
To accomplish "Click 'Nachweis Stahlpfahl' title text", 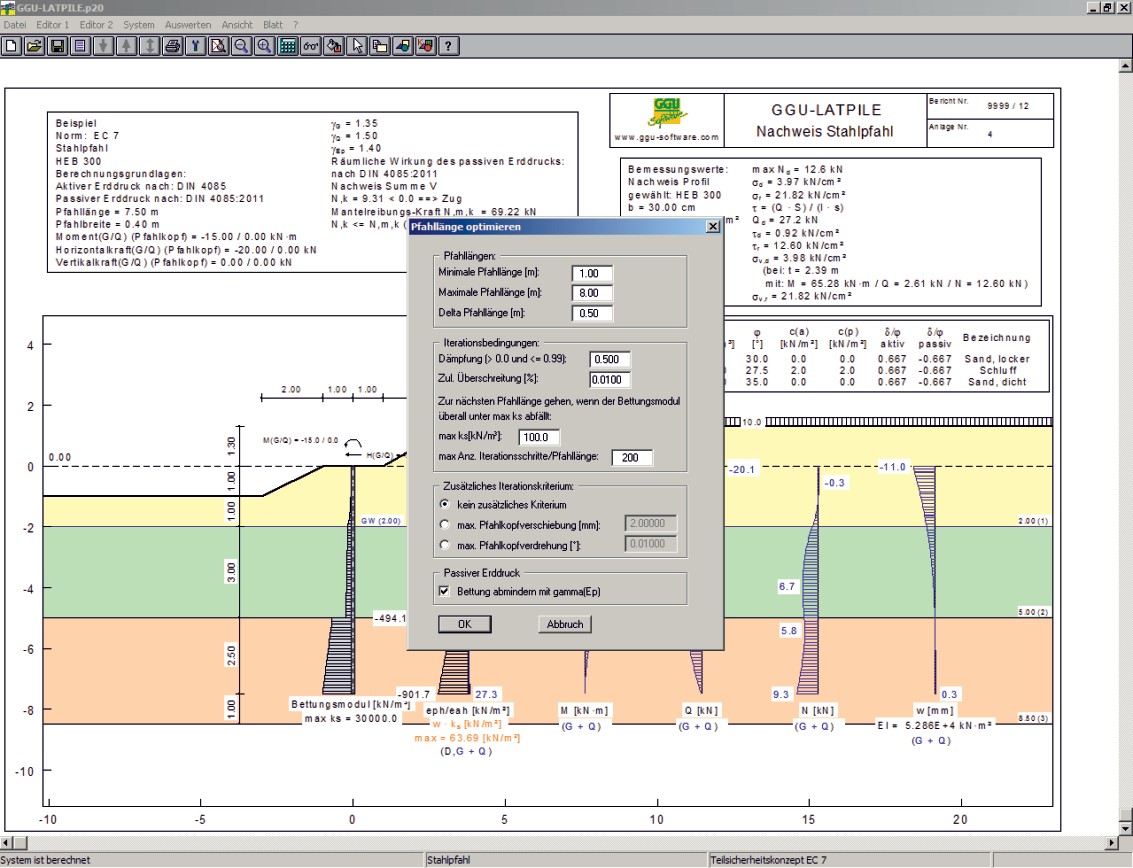I will pos(824,132).
